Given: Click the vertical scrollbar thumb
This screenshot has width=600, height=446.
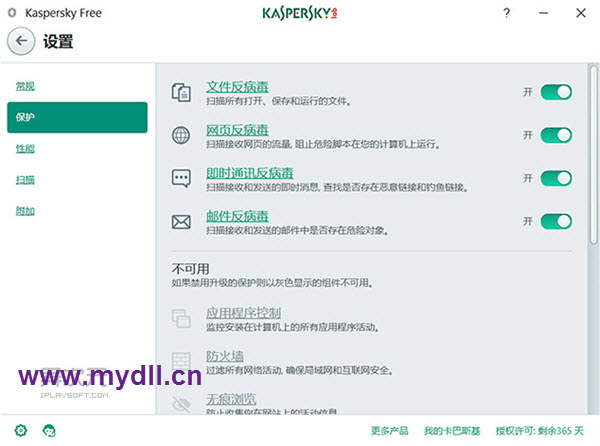Looking at the screenshot, I should [x=593, y=155].
